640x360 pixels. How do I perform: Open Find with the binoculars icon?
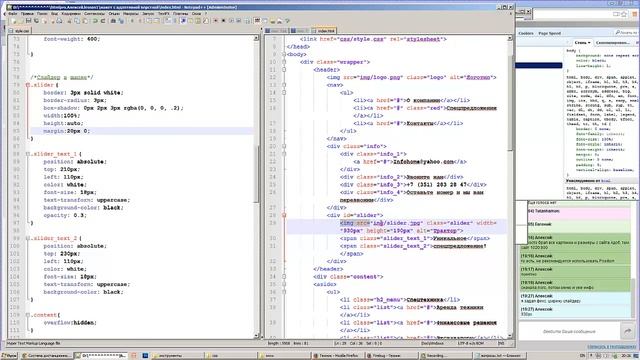point(113,20)
